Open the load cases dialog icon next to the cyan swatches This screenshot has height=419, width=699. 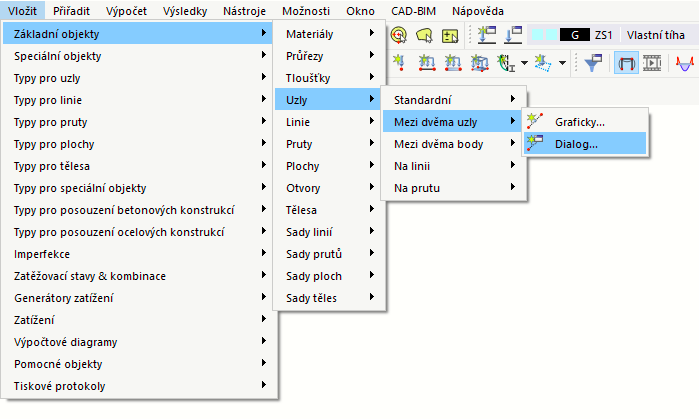513,35
